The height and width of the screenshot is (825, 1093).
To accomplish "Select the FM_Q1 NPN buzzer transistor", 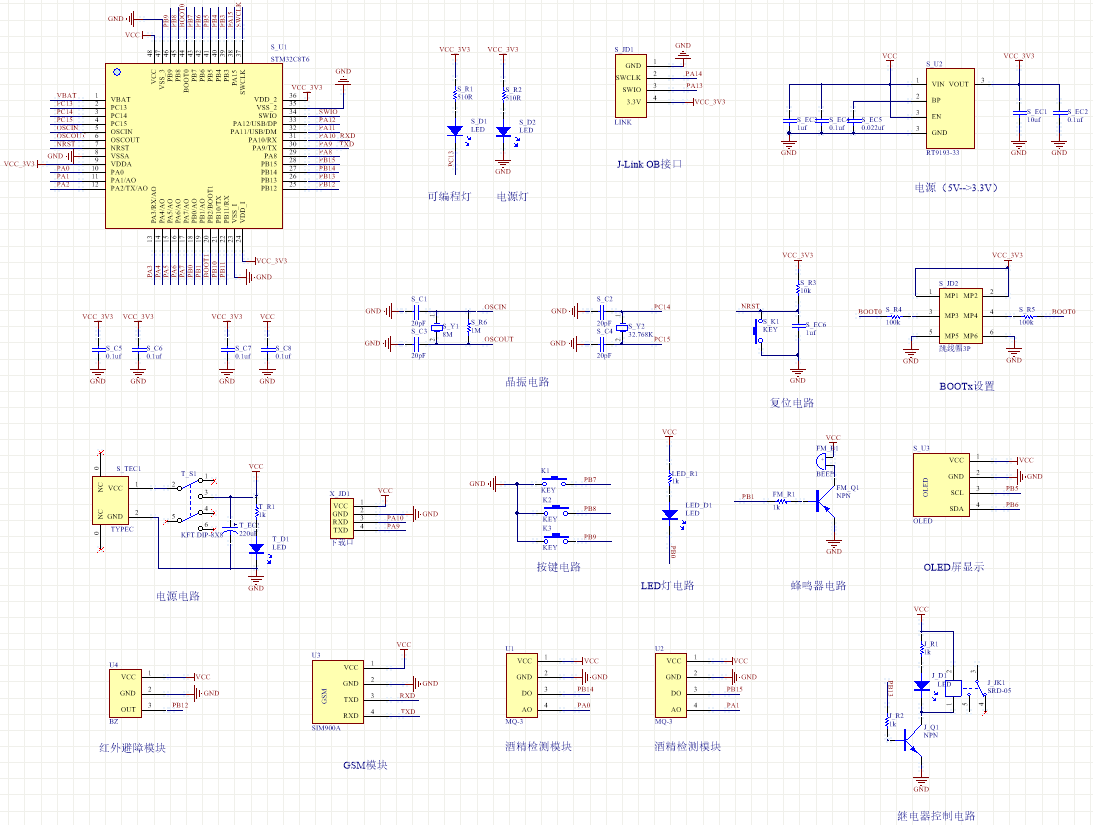I will [824, 501].
